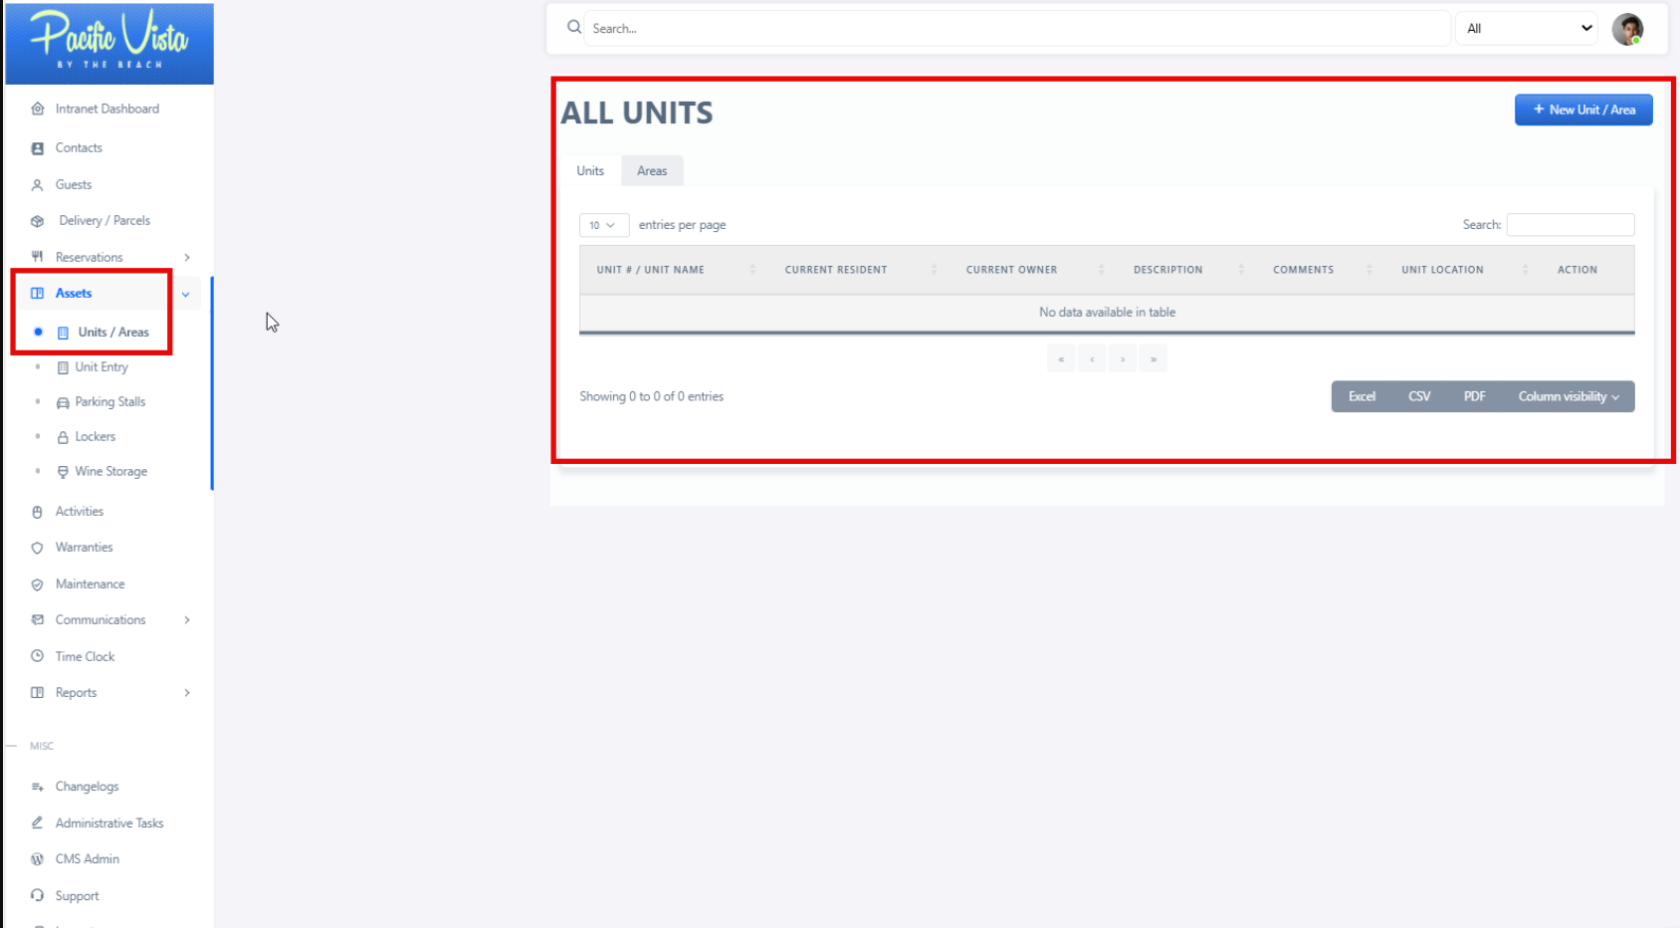Open the Column visibility dropdown
The height and width of the screenshot is (928, 1680).
[x=1568, y=396]
